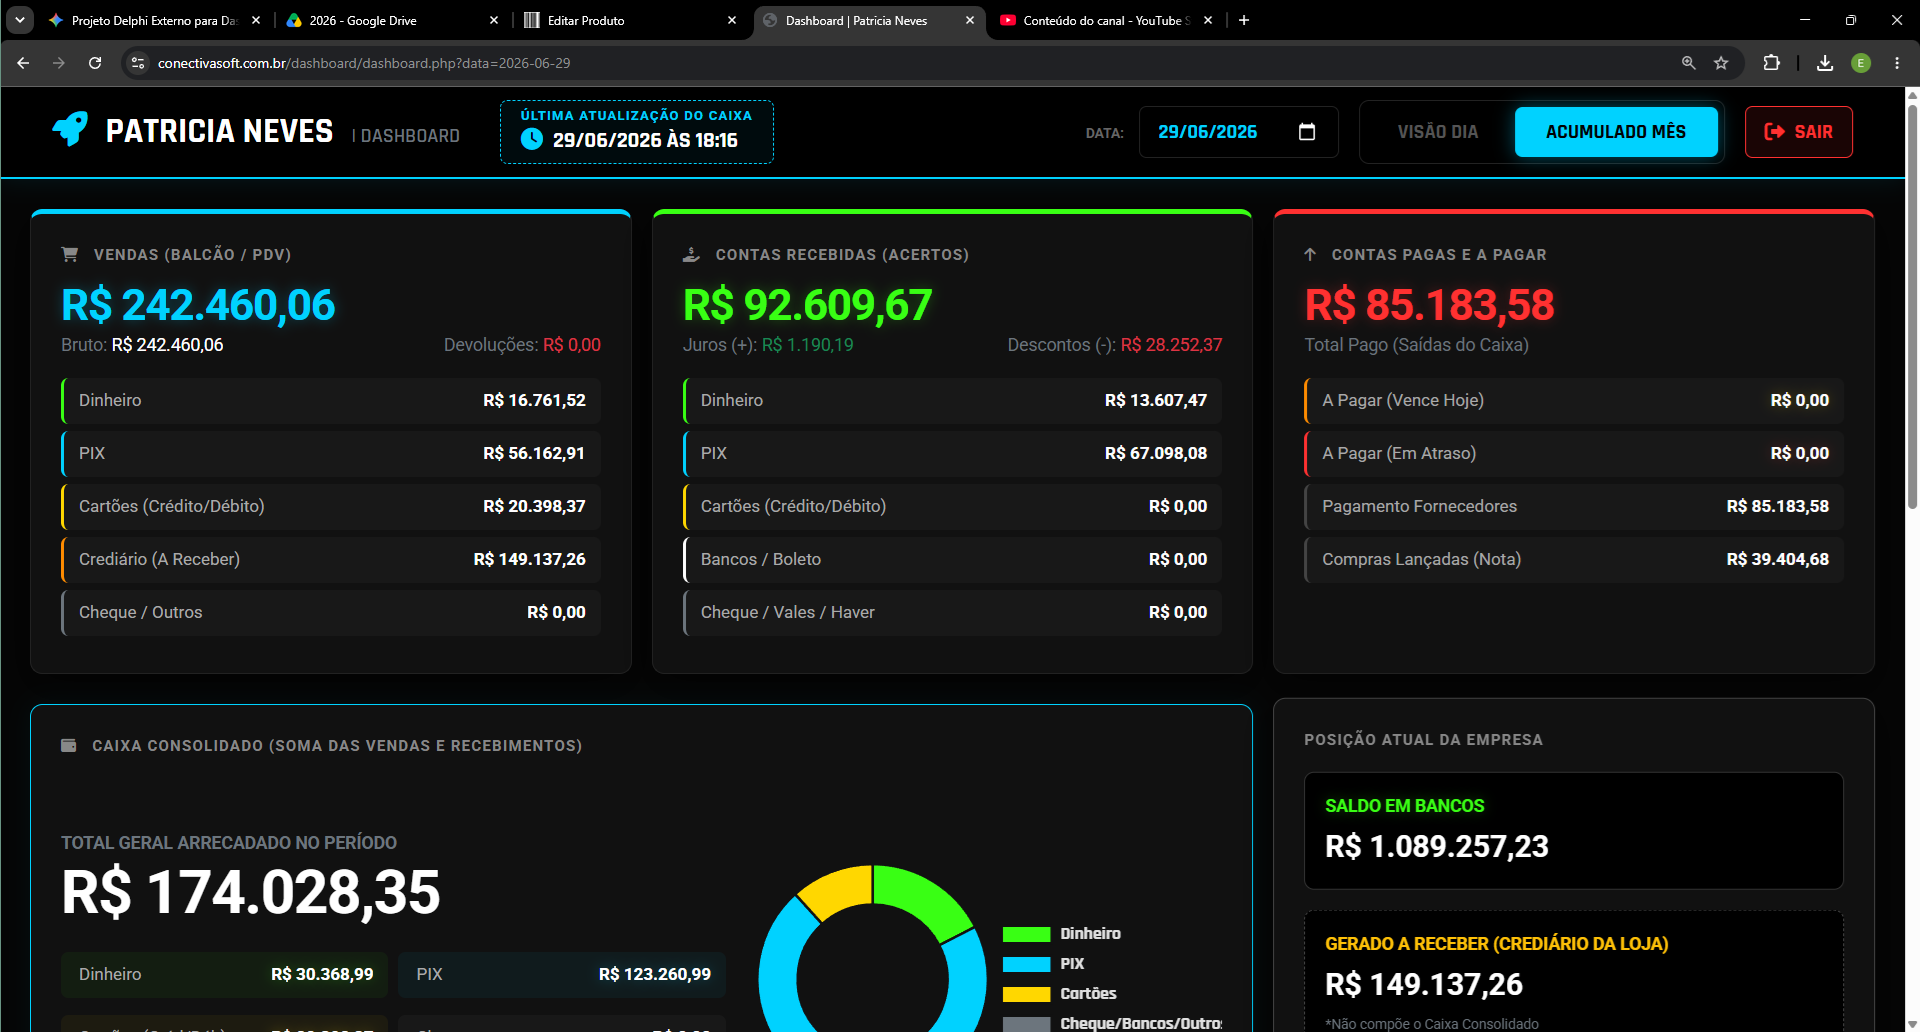
Task: Click the date field showing 29/06/2026
Action: [1238, 132]
